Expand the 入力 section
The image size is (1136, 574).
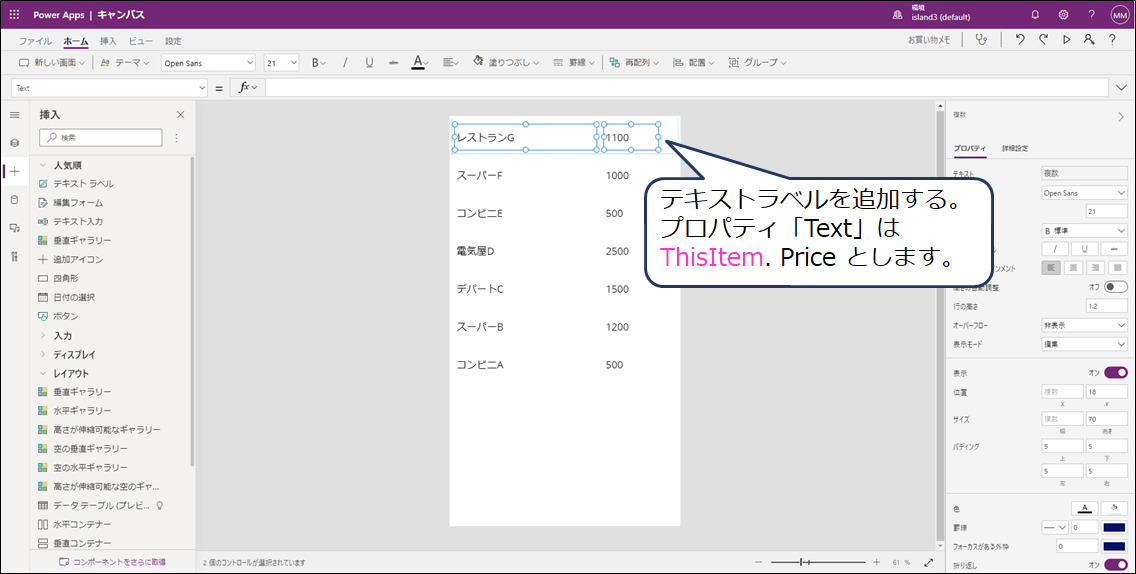[43, 336]
